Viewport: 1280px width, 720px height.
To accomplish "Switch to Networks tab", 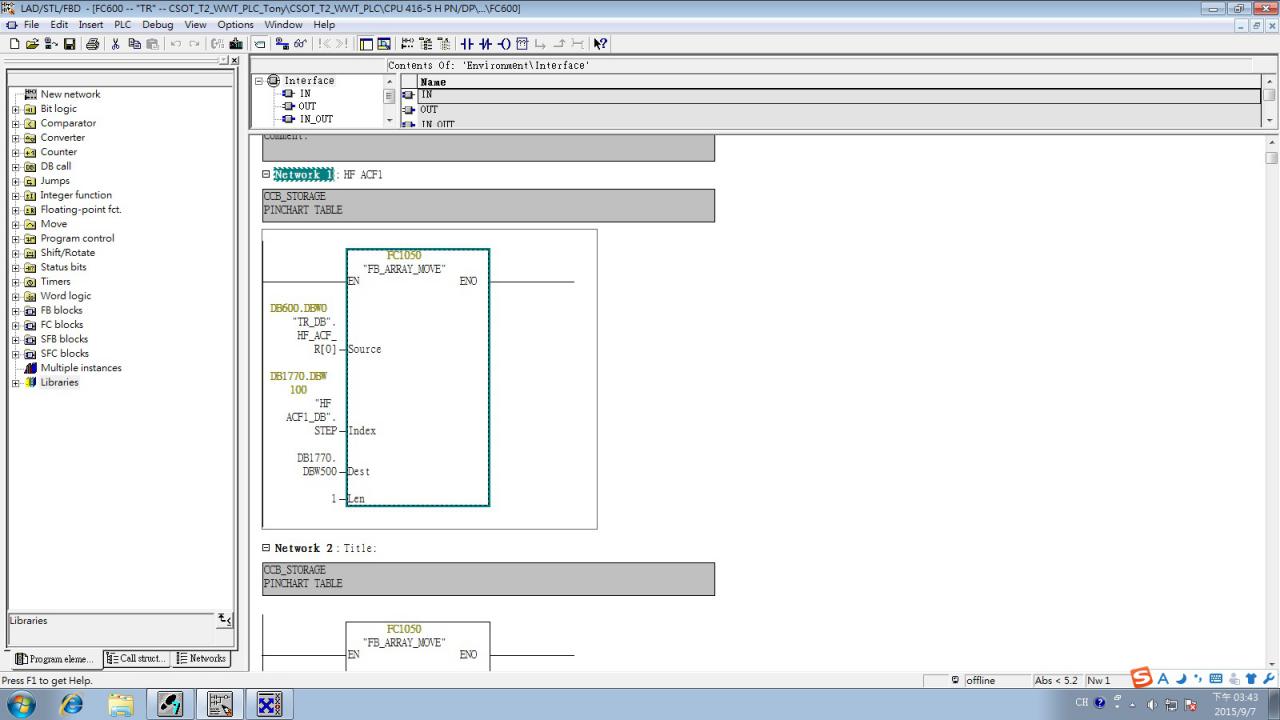I will coord(201,659).
